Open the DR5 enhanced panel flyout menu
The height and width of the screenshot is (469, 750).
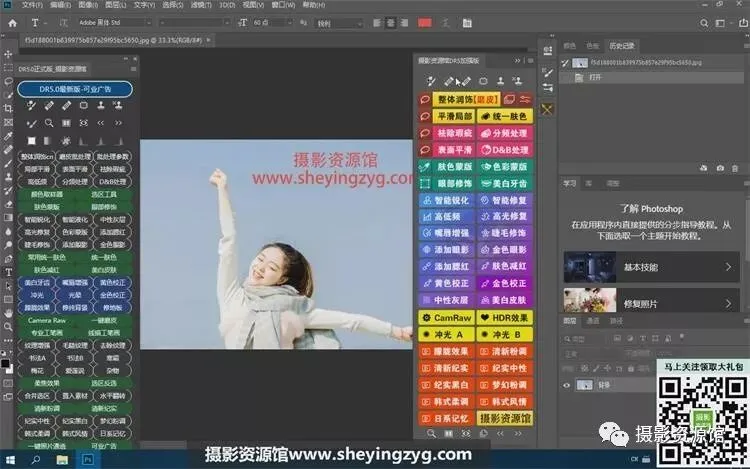pyautogui.click(x=530, y=61)
